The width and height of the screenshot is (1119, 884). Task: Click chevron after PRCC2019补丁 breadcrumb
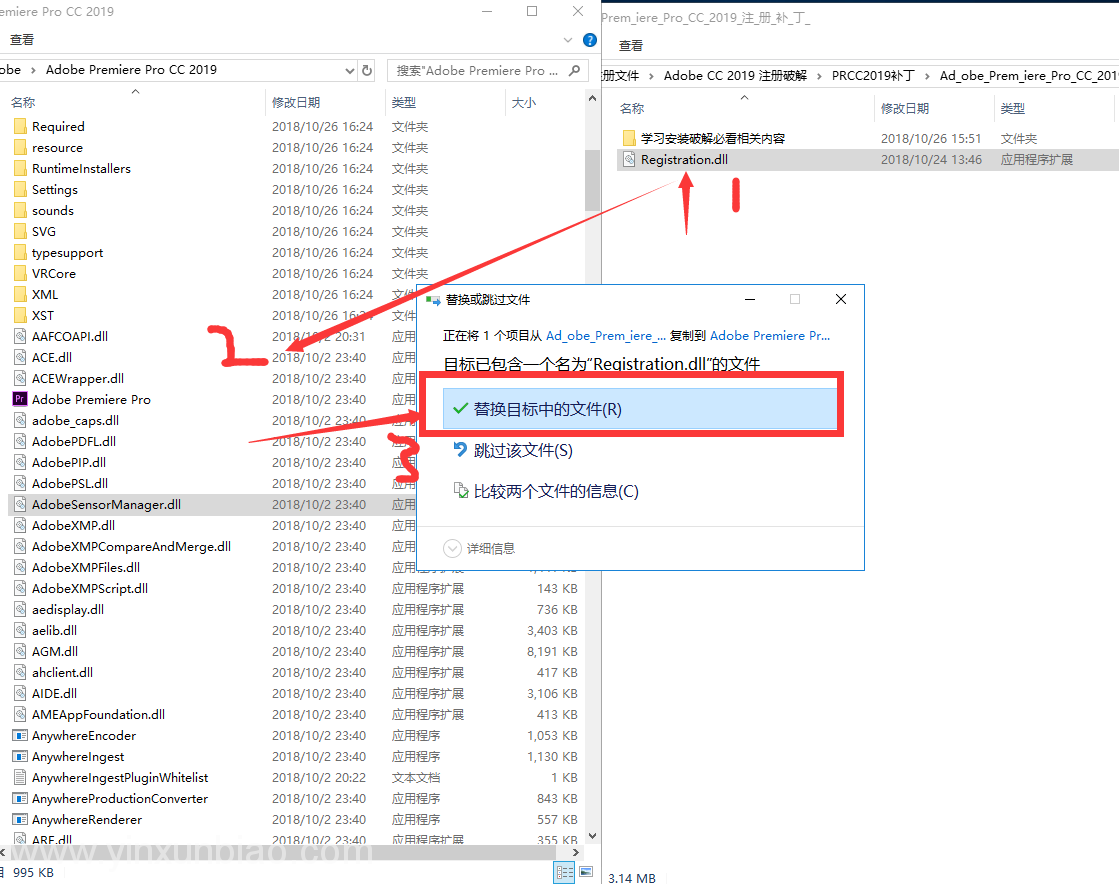[x=927, y=76]
